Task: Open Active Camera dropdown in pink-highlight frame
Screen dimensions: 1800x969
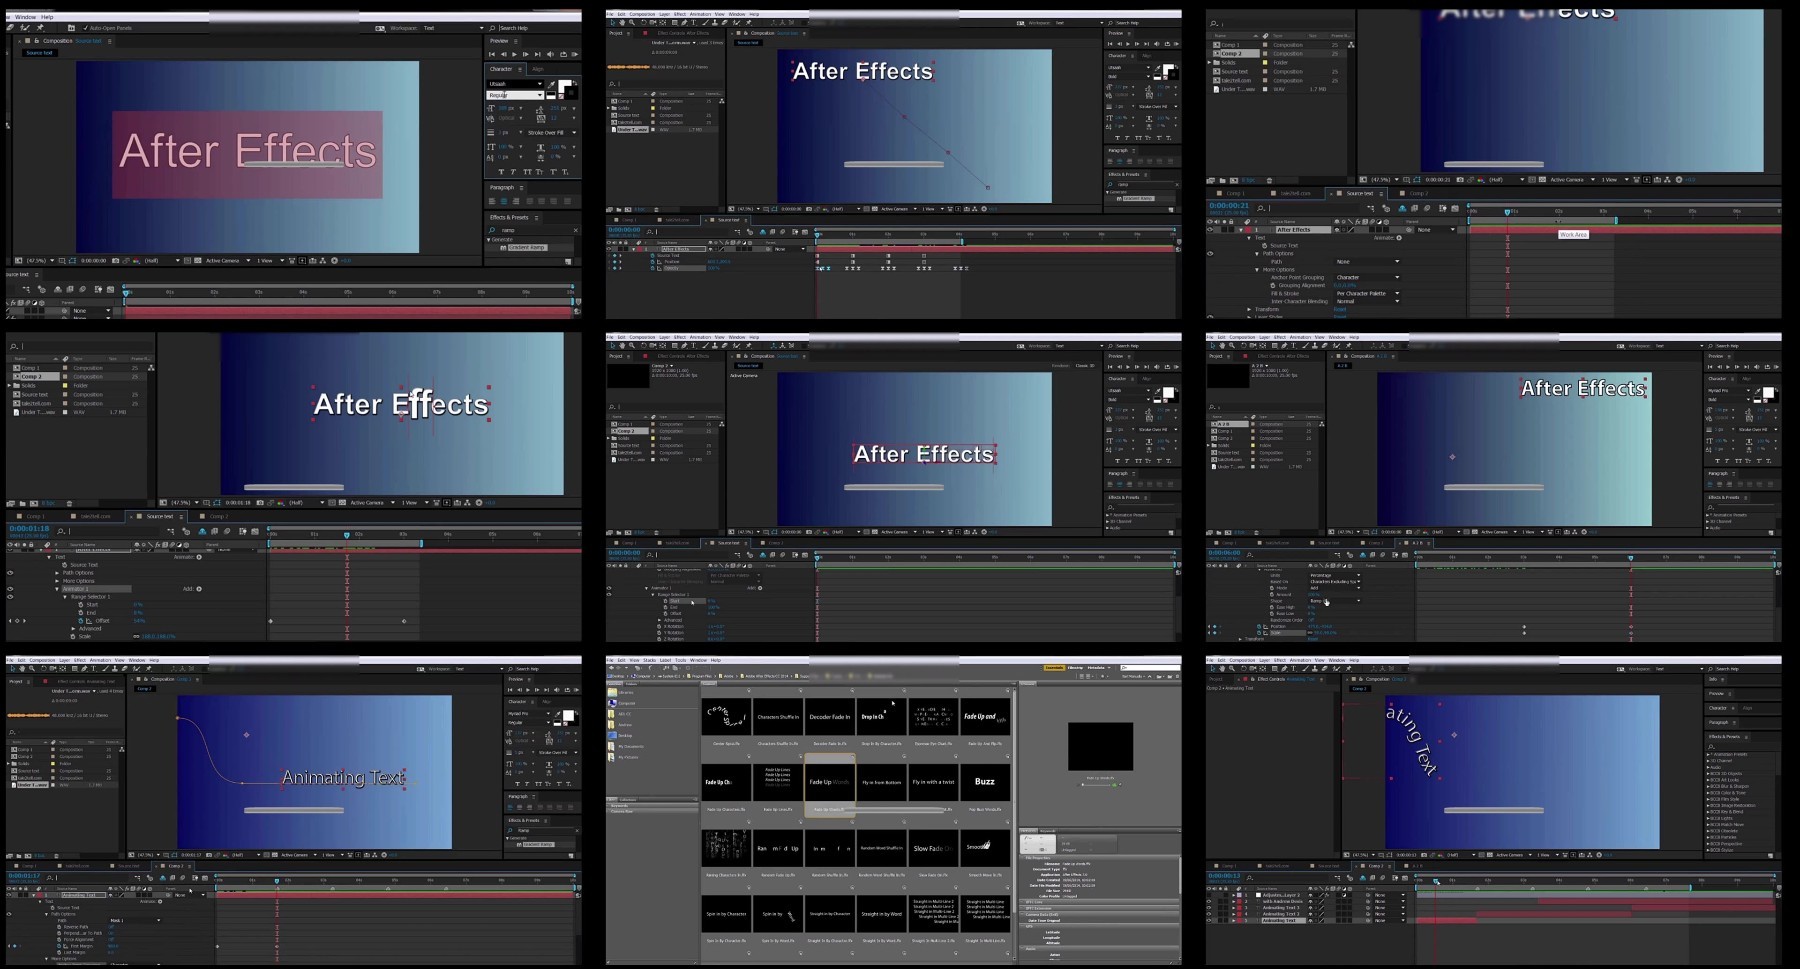Action: click(228, 260)
